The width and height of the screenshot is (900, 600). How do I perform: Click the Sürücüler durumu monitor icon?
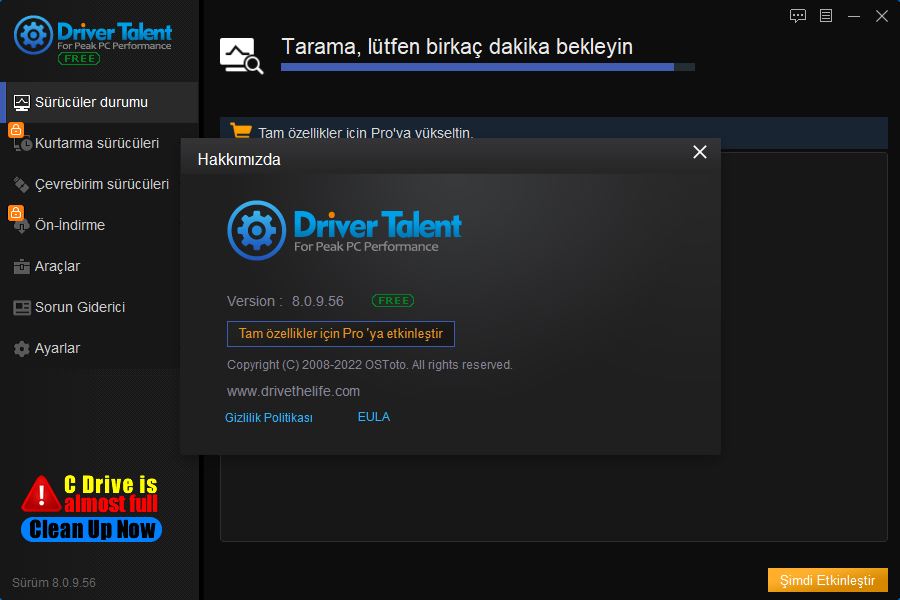tap(21, 103)
